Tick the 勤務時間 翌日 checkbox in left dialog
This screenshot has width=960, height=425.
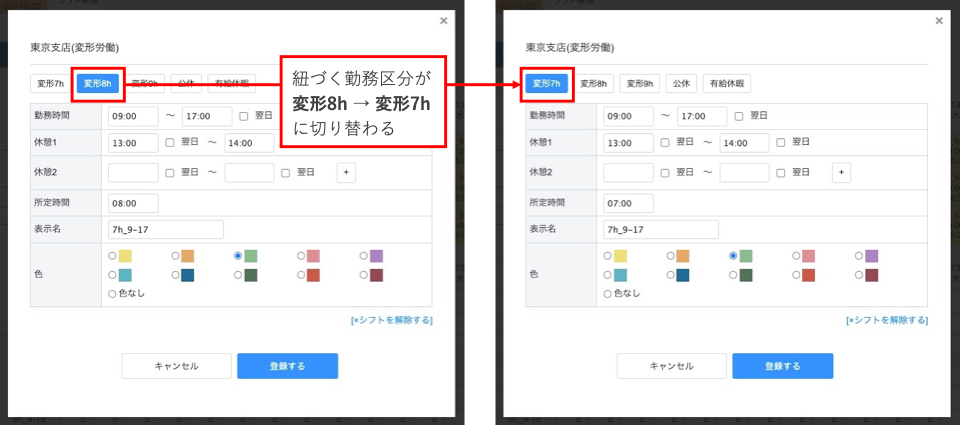click(244, 116)
